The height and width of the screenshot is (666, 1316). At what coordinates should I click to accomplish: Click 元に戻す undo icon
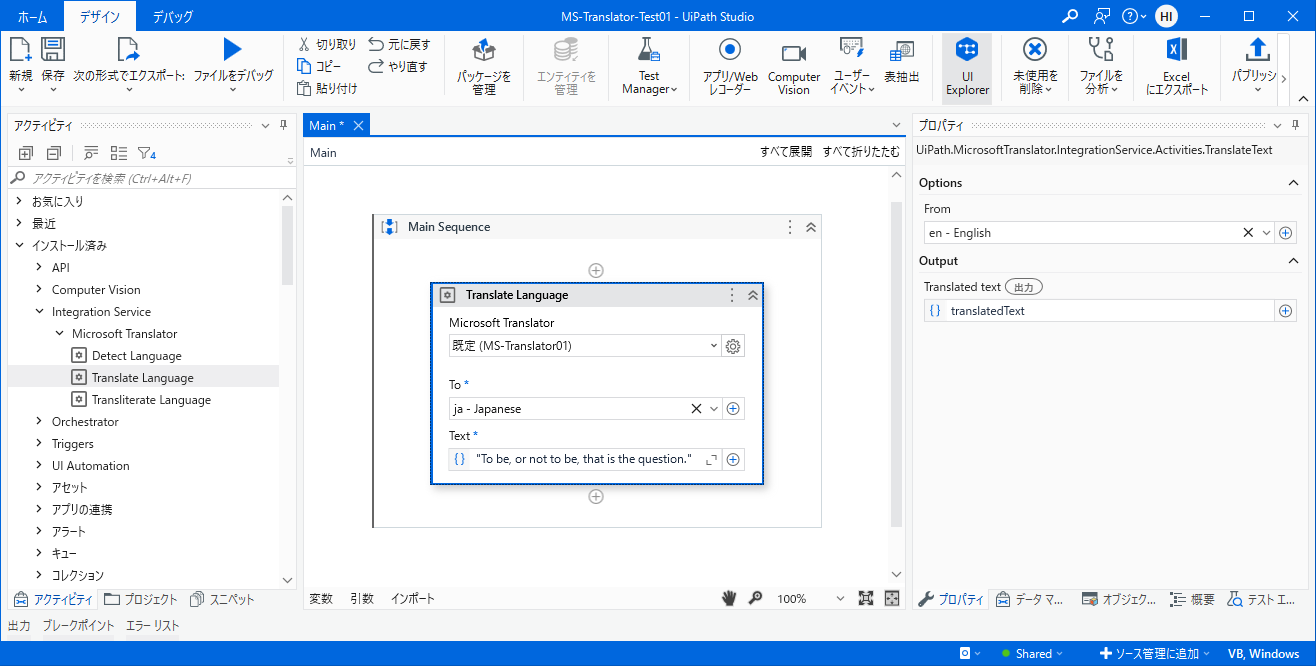coord(376,44)
